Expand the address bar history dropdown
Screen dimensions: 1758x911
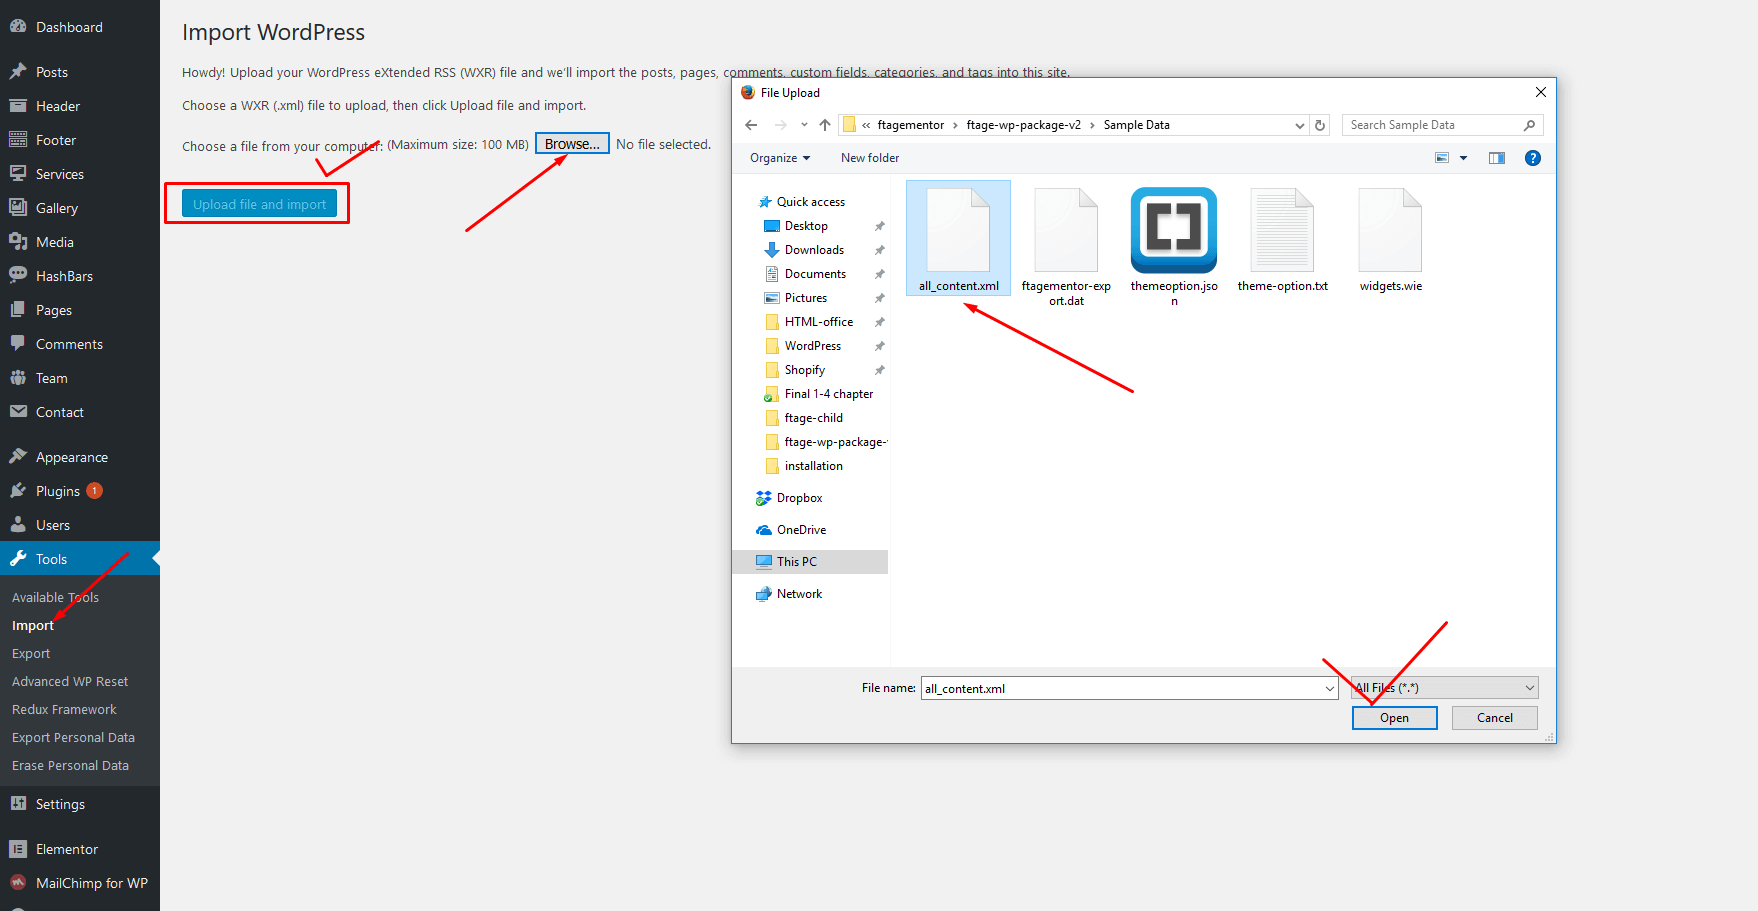click(1299, 125)
